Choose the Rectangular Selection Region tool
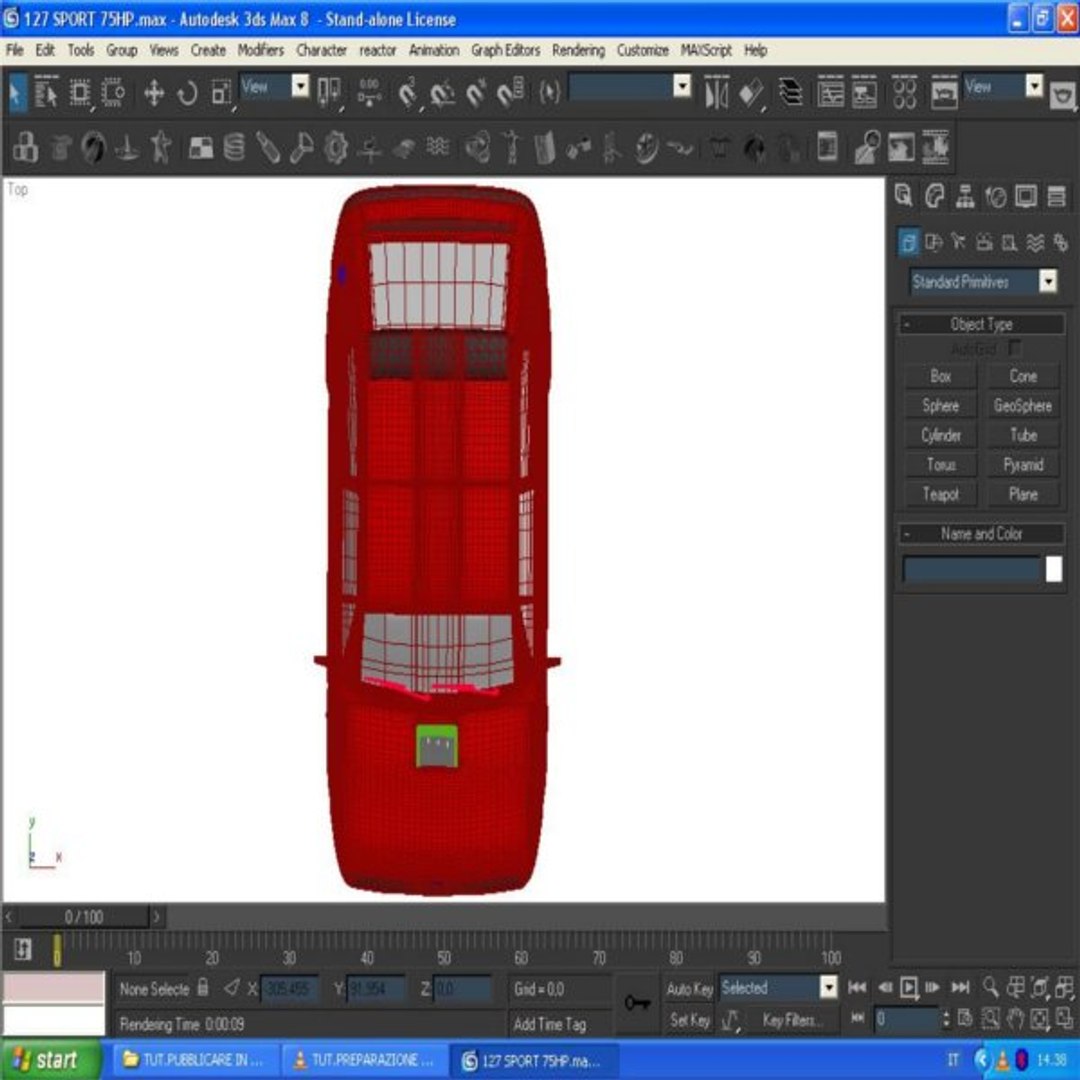1080x1080 pixels. [x=80, y=93]
